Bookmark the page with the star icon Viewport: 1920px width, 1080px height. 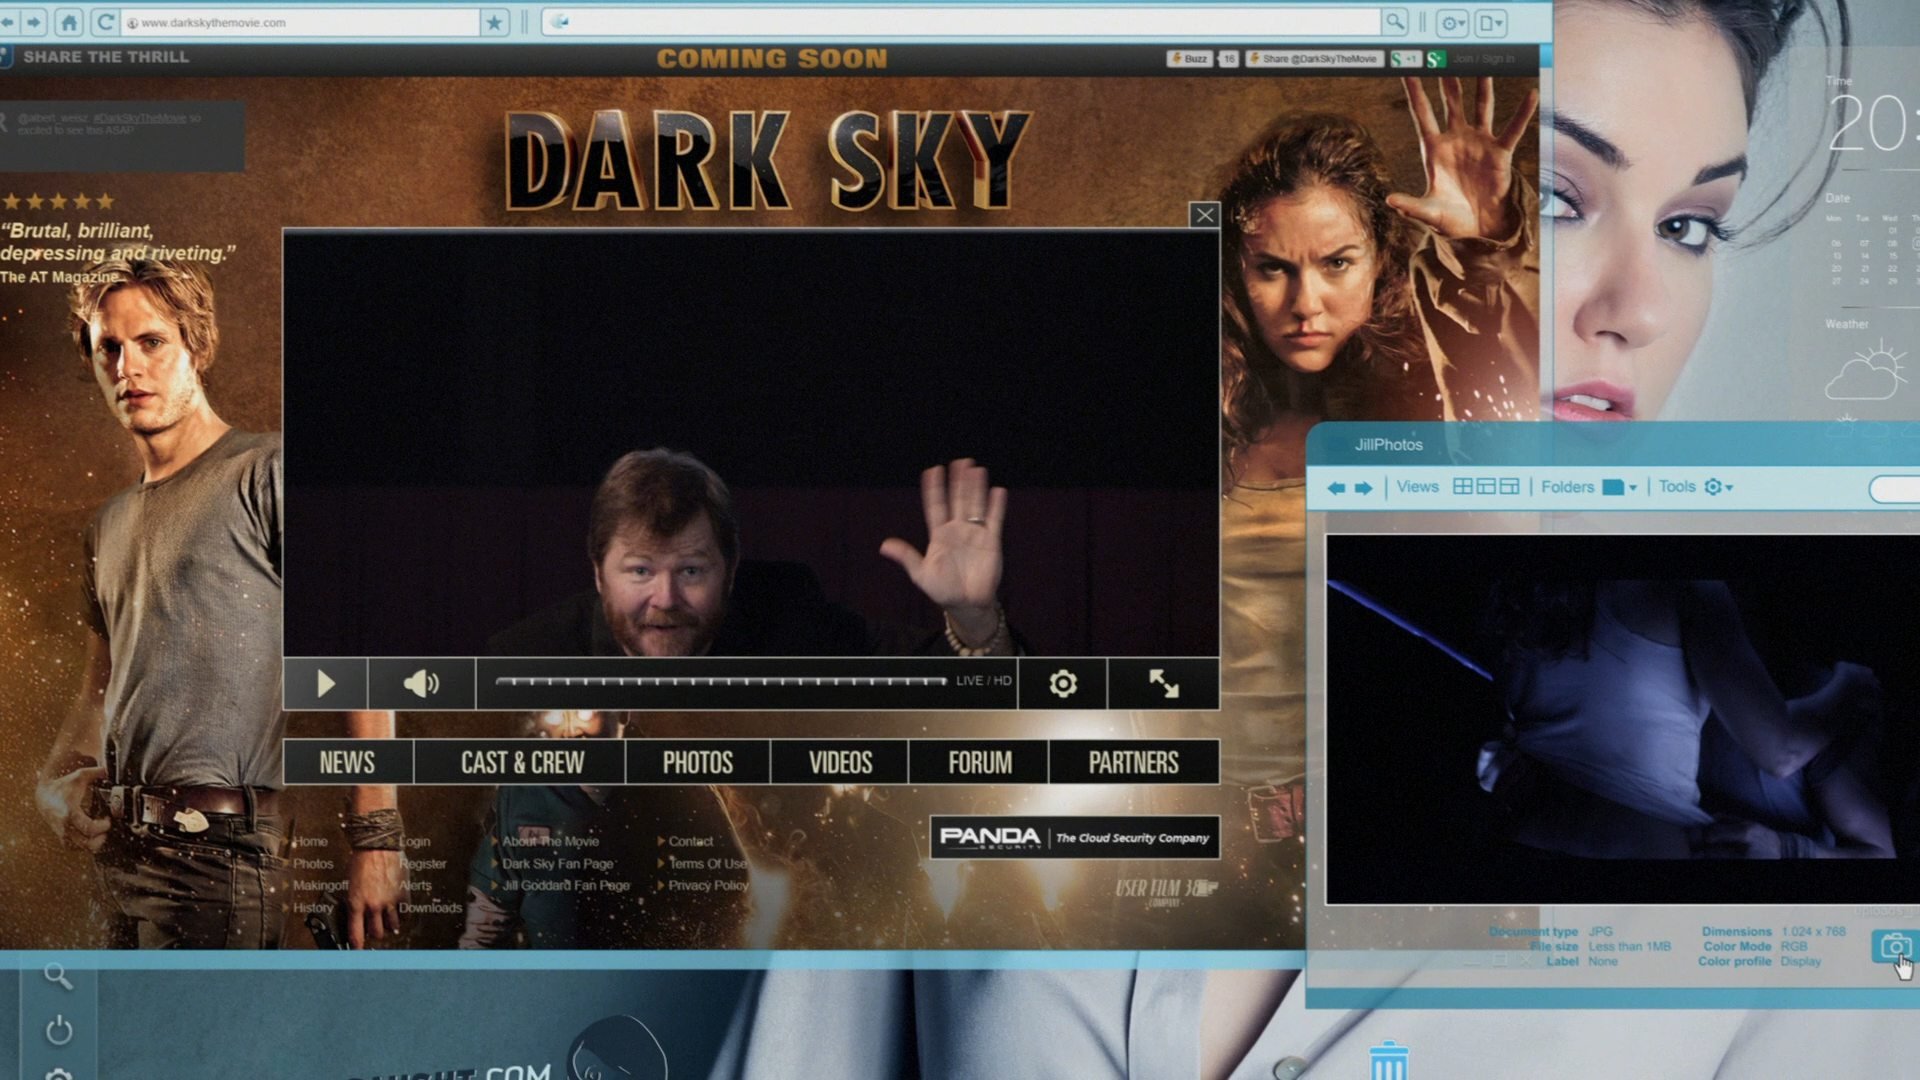tap(494, 22)
